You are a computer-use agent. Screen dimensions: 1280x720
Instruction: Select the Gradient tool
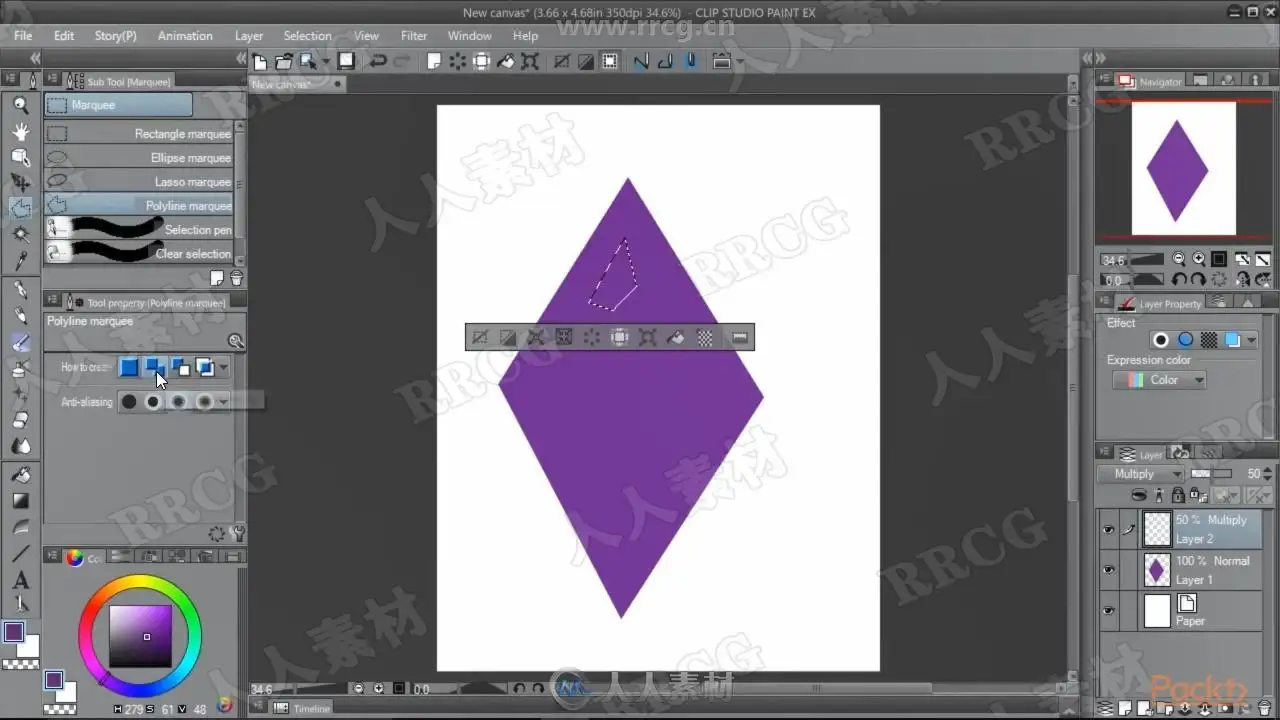[x=20, y=501]
